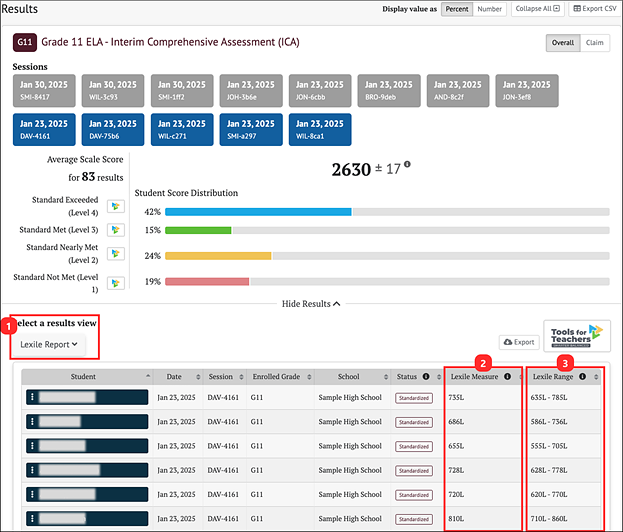Export results using Export CSV button

click(x=594, y=9)
